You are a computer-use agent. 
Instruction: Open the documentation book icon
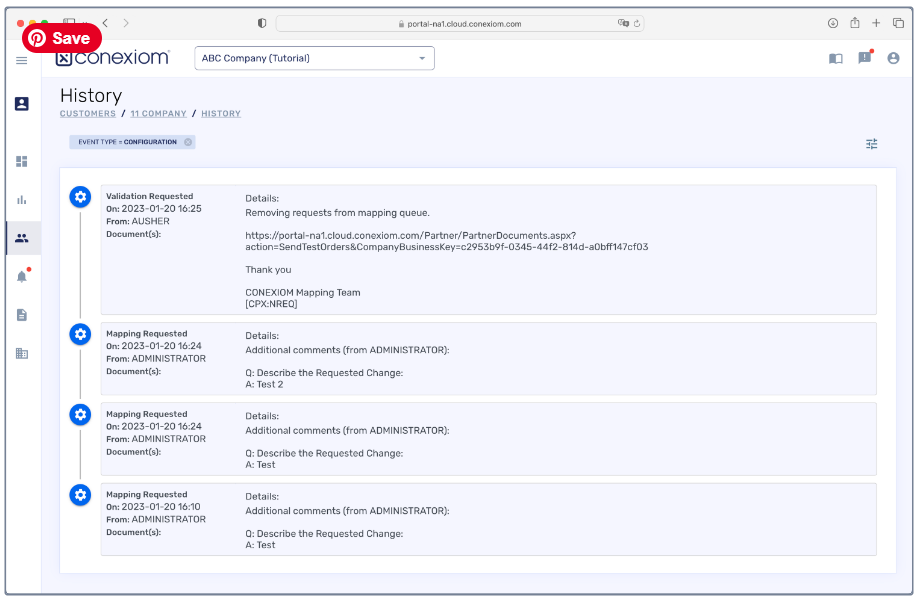pyautogui.click(x=835, y=59)
